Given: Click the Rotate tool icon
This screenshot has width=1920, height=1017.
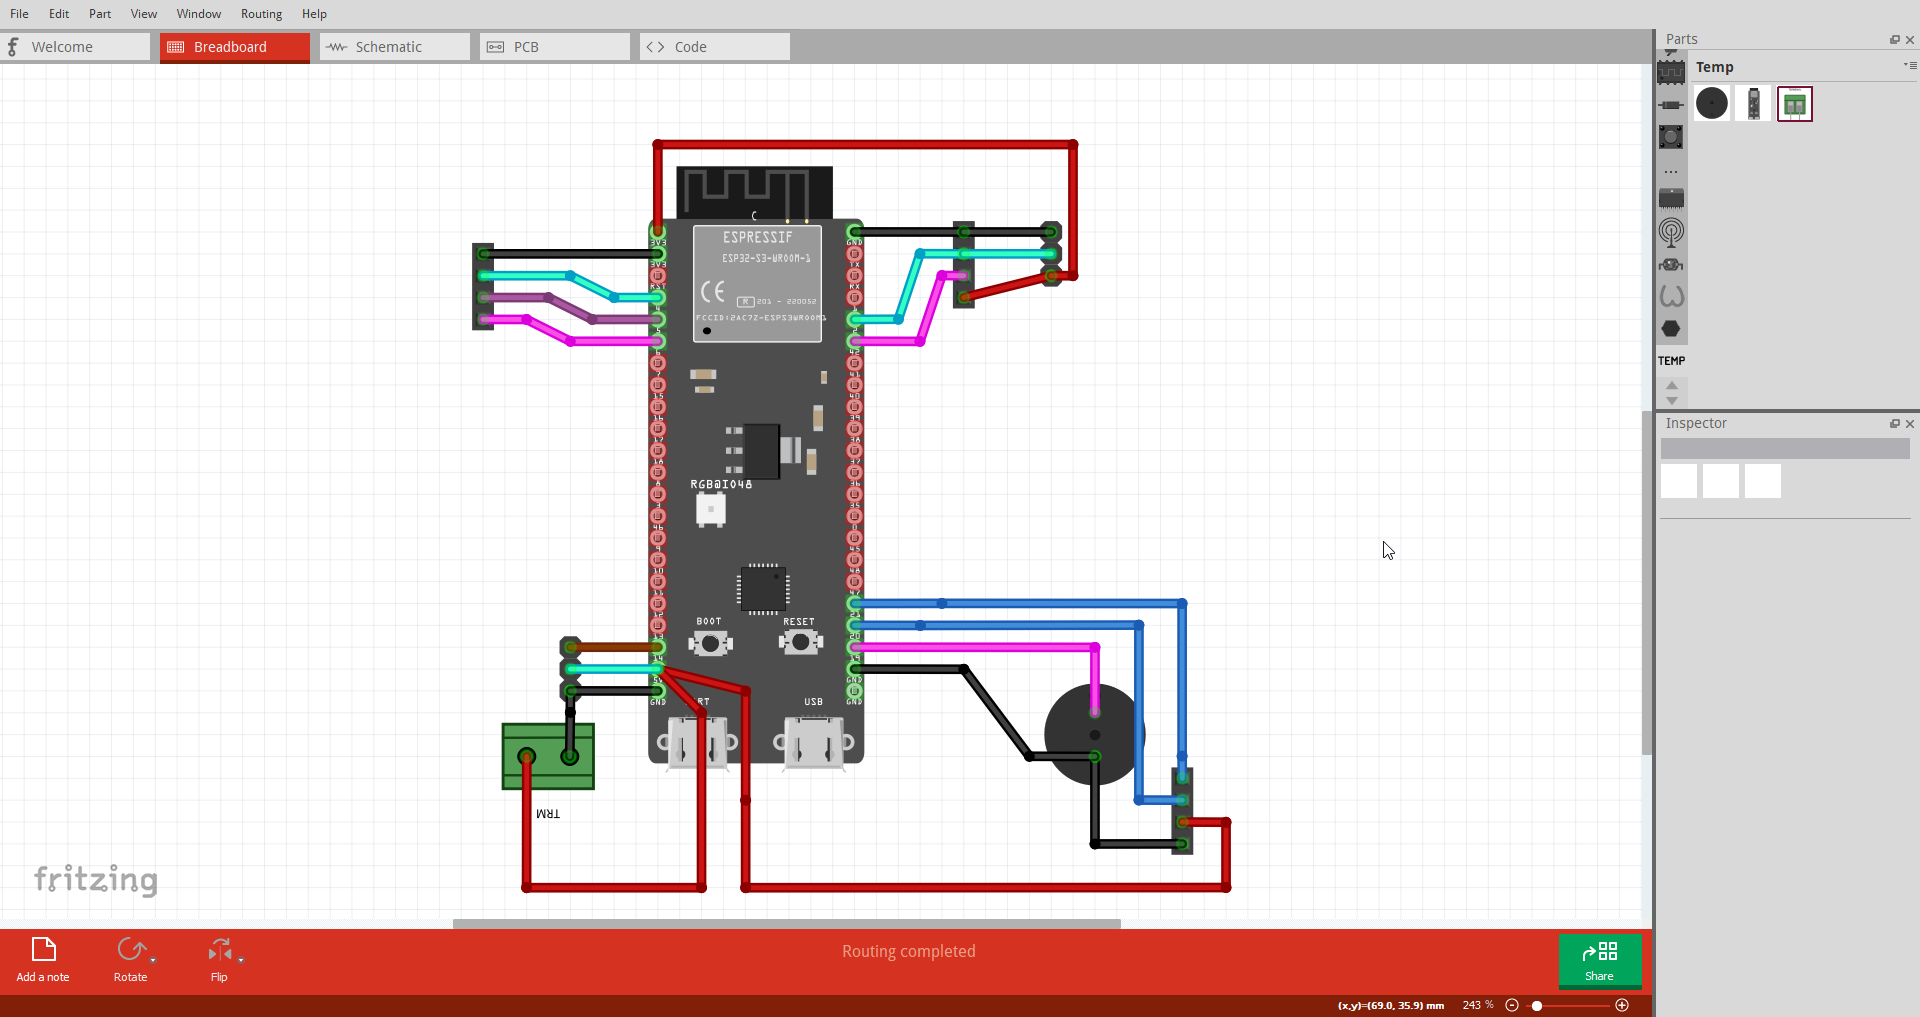Looking at the screenshot, I should (130, 949).
